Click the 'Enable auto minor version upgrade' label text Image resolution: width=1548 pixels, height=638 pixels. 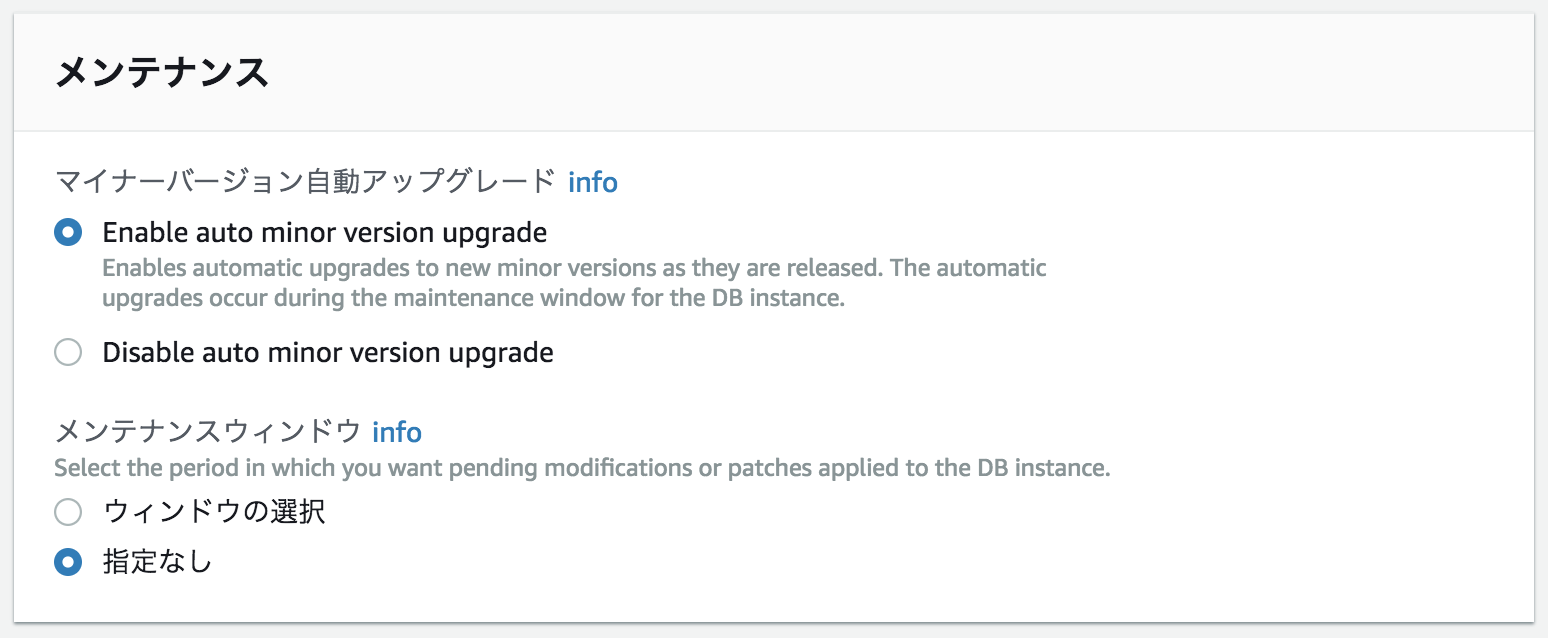pos(325,234)
